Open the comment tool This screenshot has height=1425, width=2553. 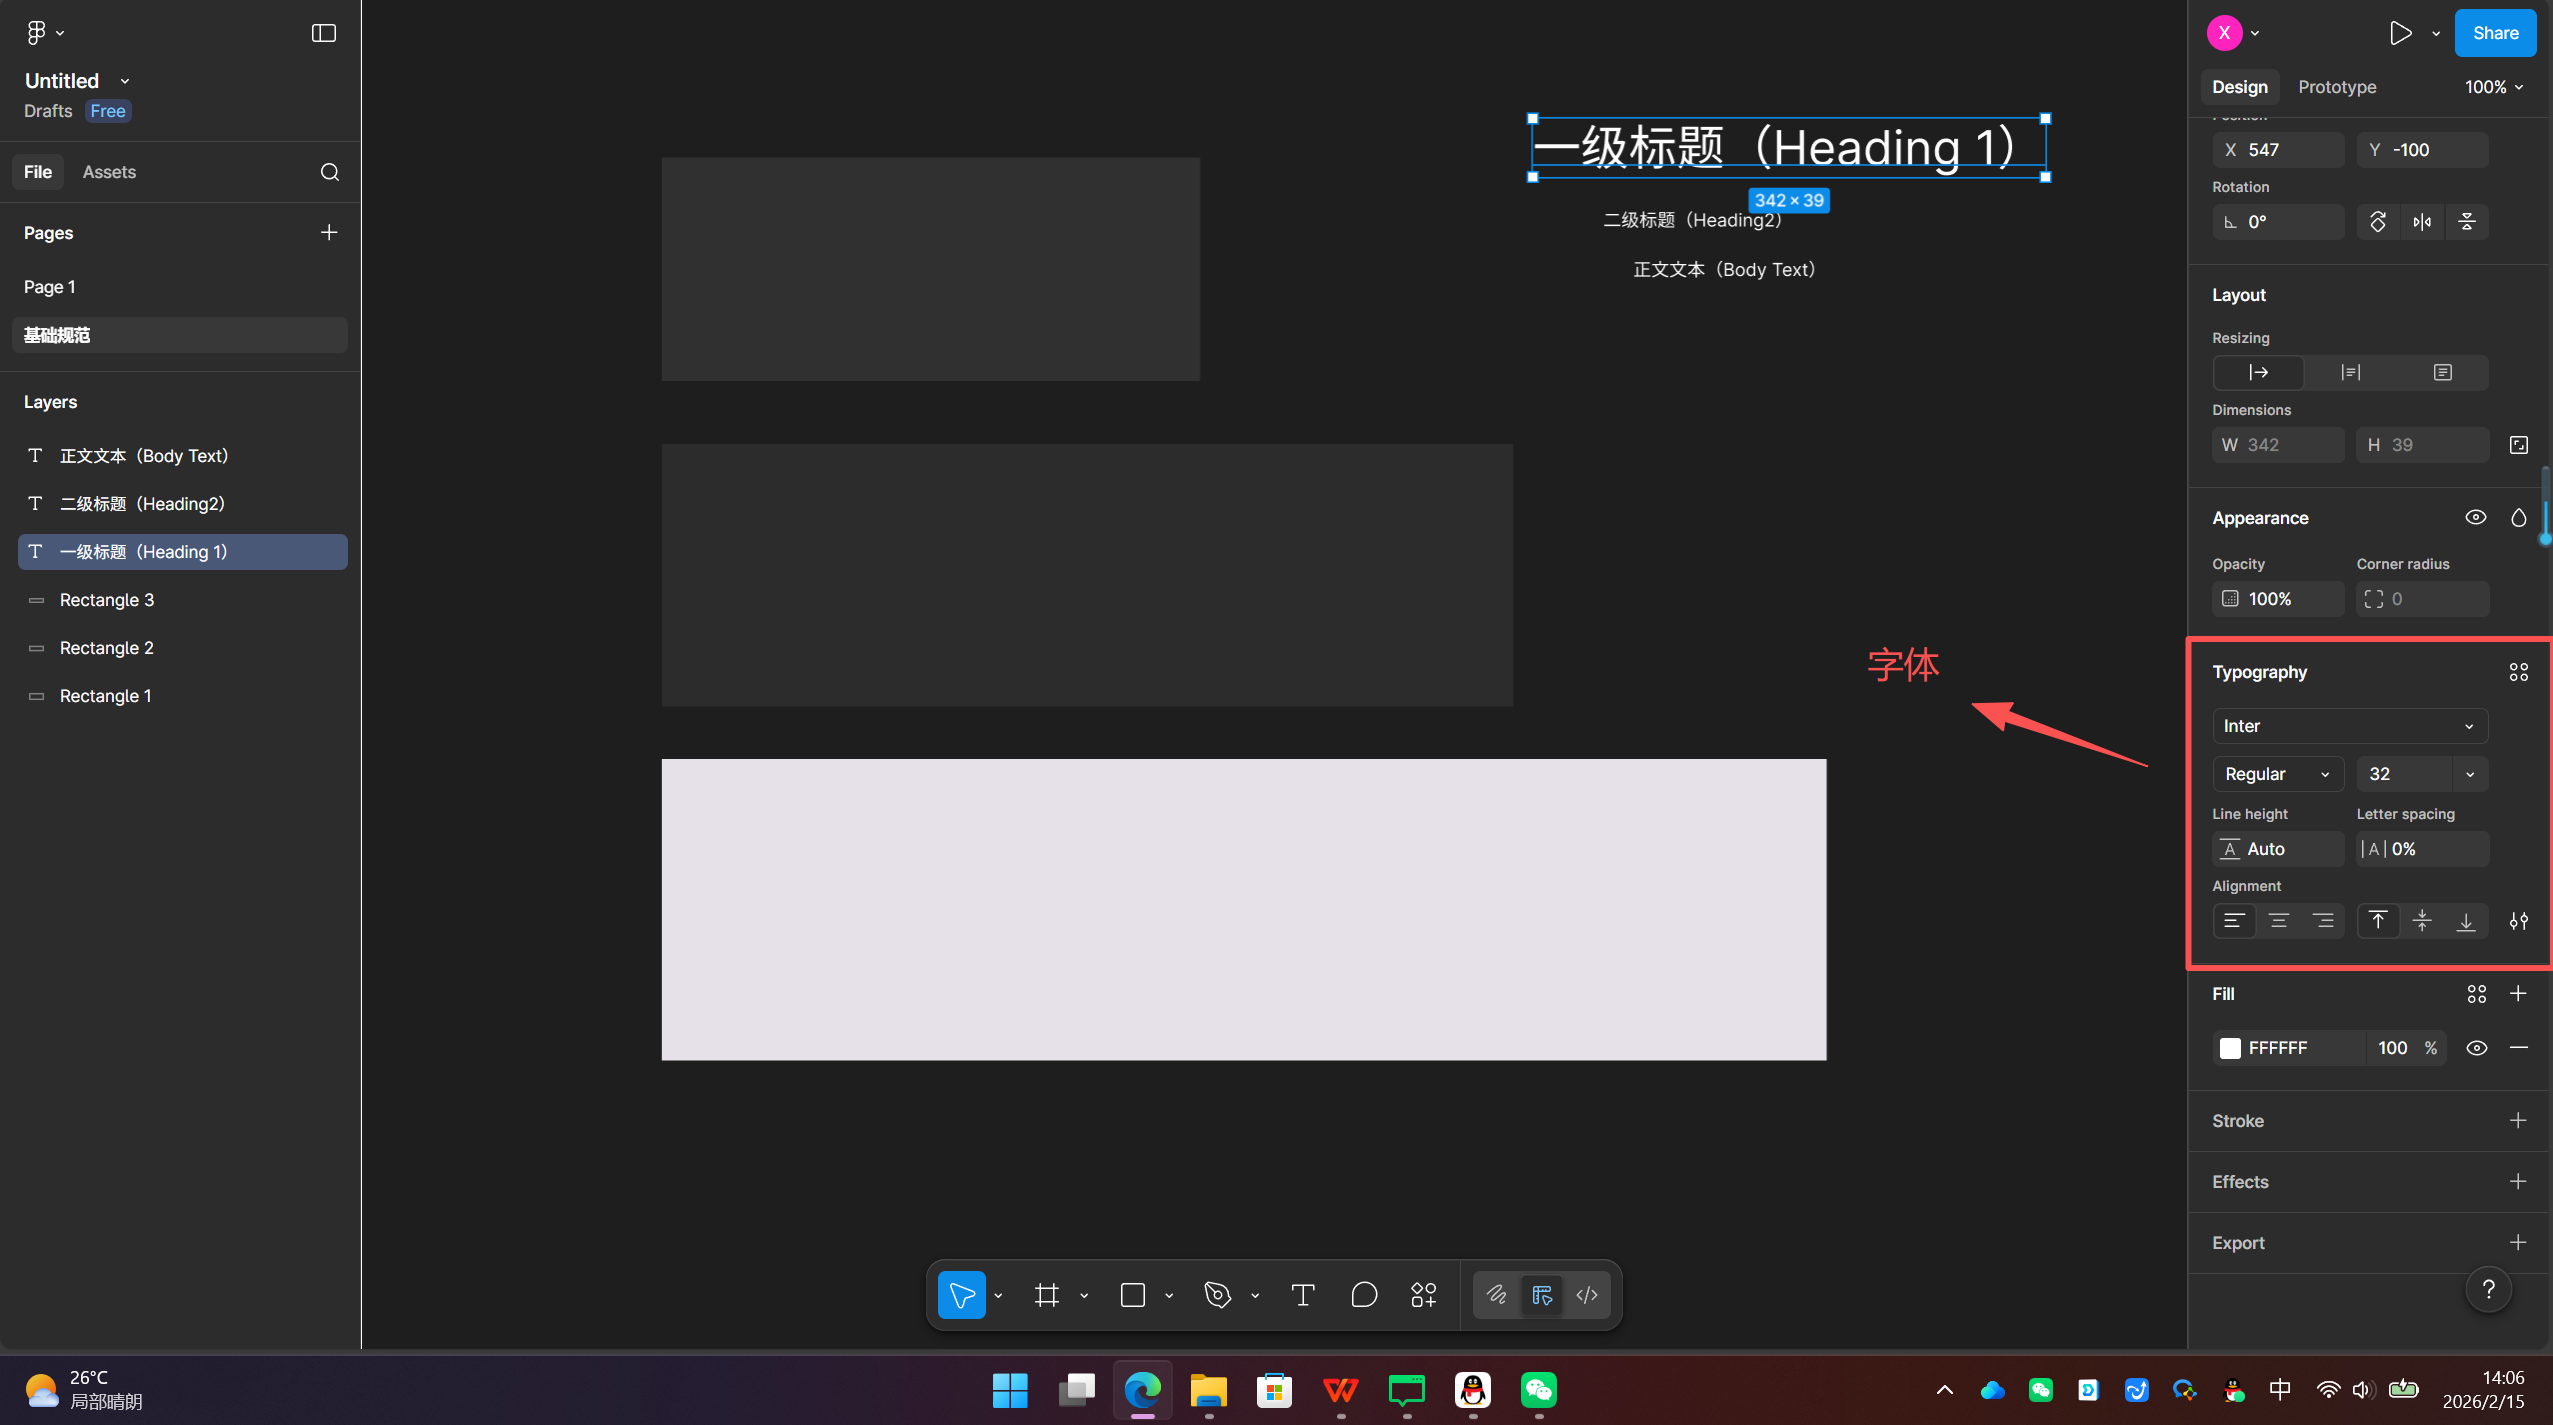(1362, 1294)
